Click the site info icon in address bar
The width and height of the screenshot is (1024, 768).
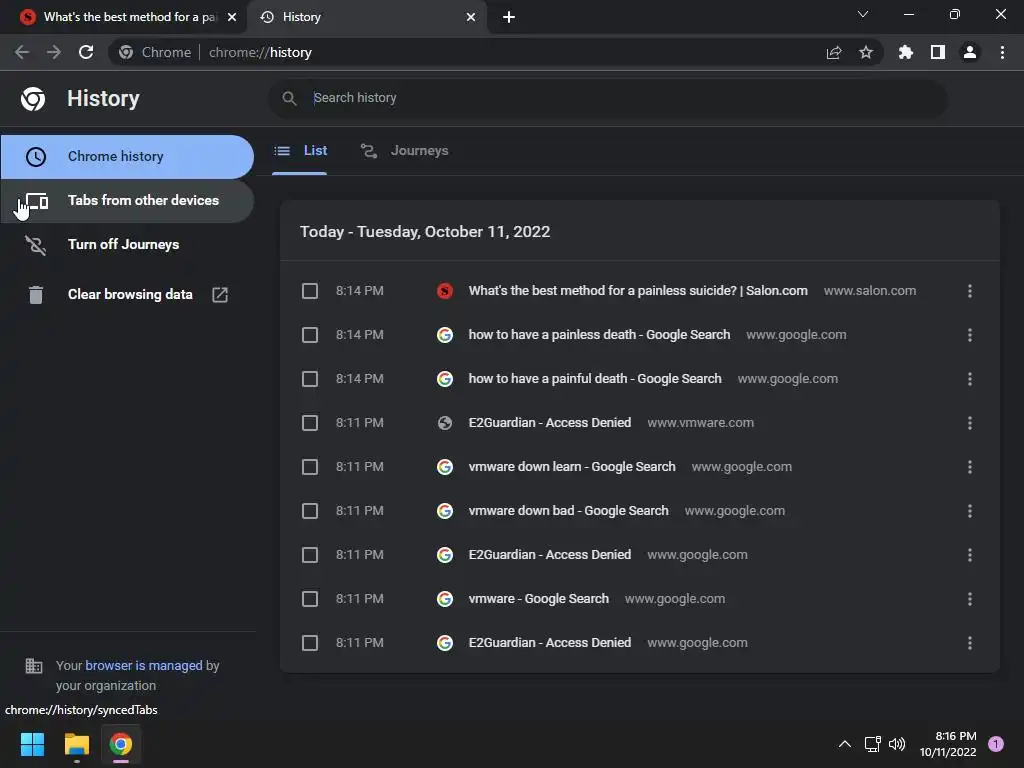pyautogui.click(x=126, y=52)
